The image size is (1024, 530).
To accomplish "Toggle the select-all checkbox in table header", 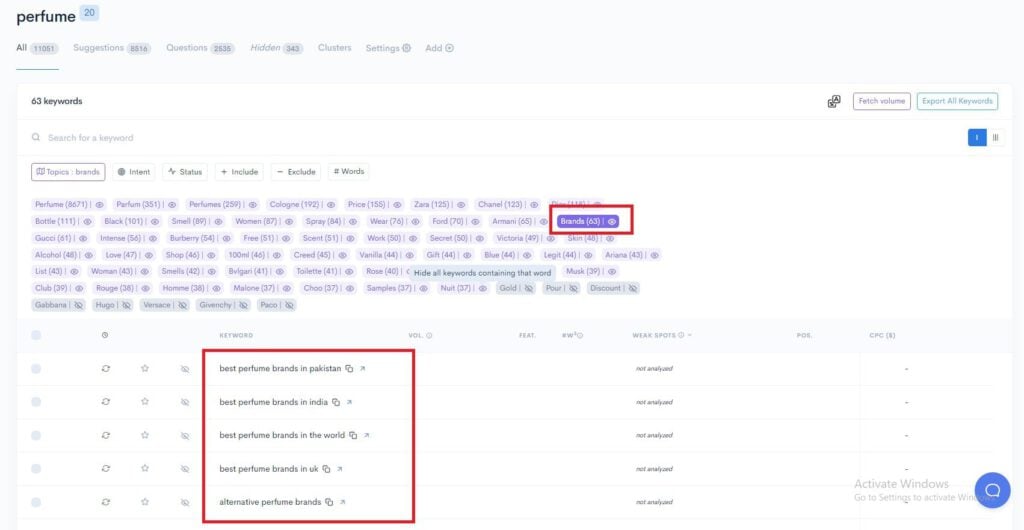I will (36, 335).
